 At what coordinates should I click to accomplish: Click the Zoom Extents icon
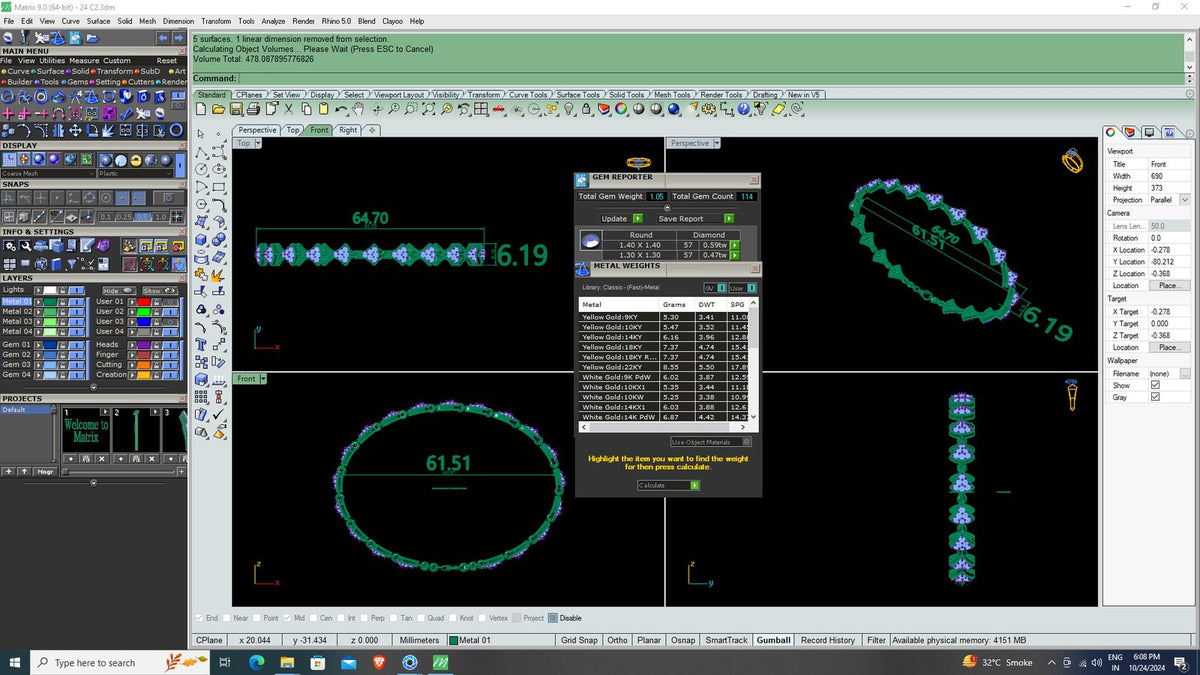pyautogui.click(x=429, y=108)
